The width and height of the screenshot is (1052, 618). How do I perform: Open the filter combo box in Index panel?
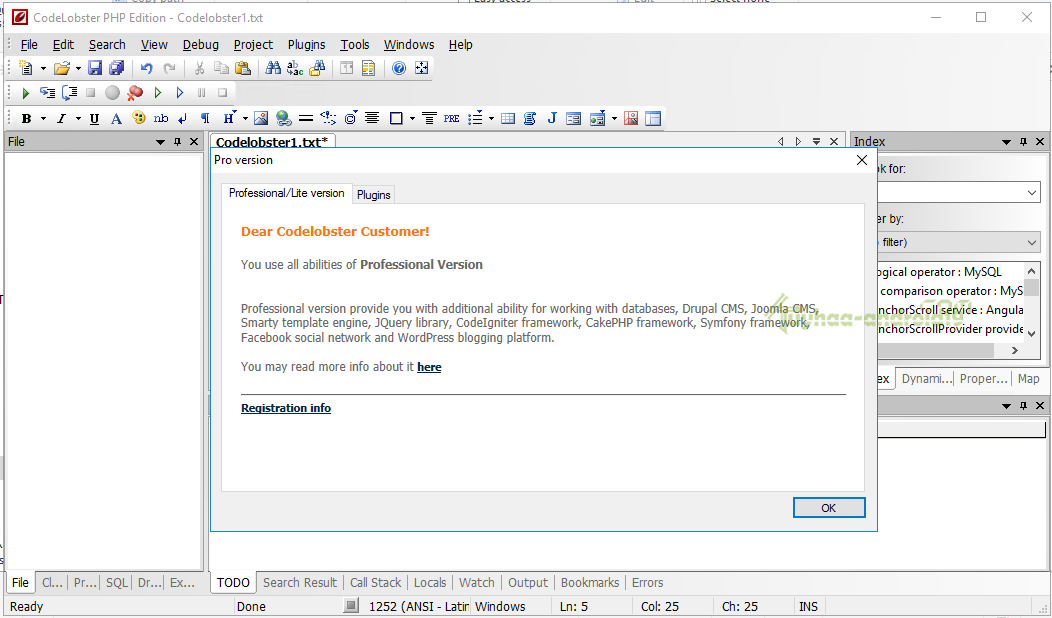tap(1033, 242)
